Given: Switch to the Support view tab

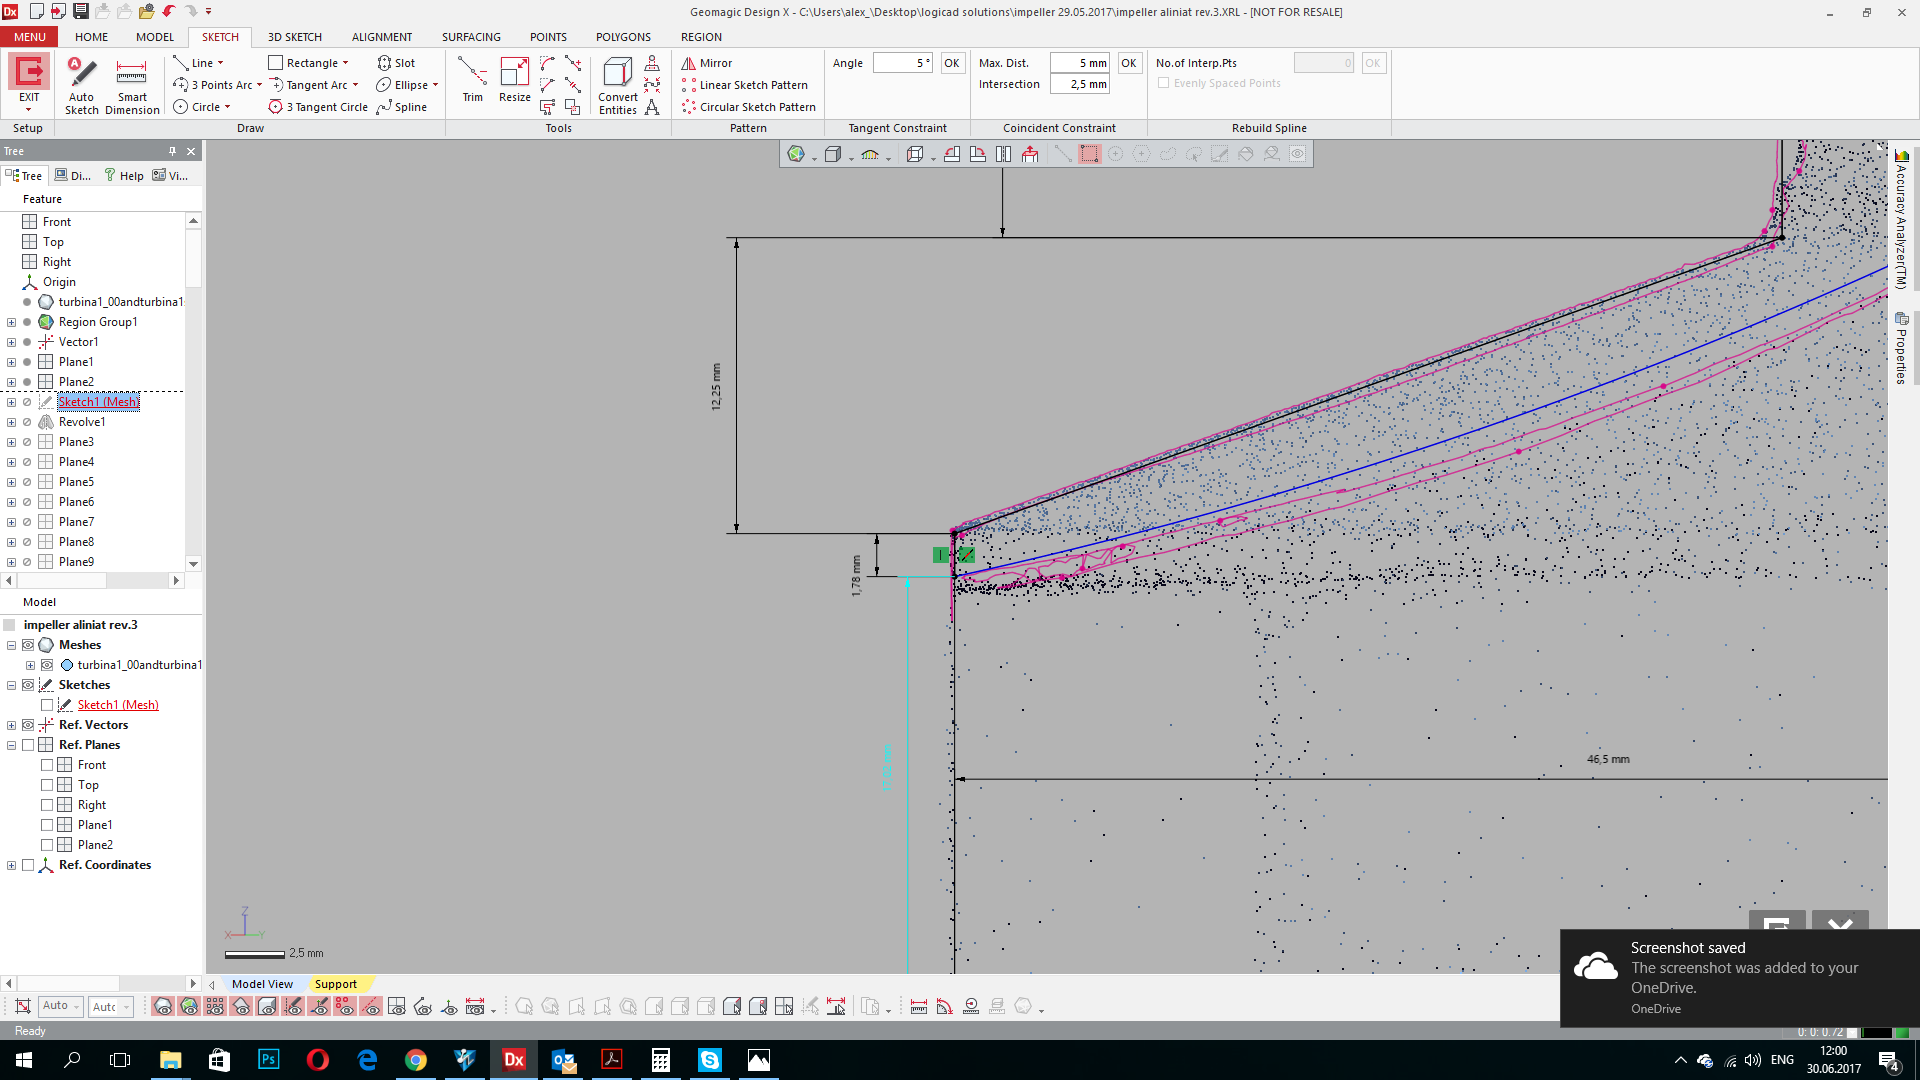Looking at the screenshot, I should click(336, 984).
